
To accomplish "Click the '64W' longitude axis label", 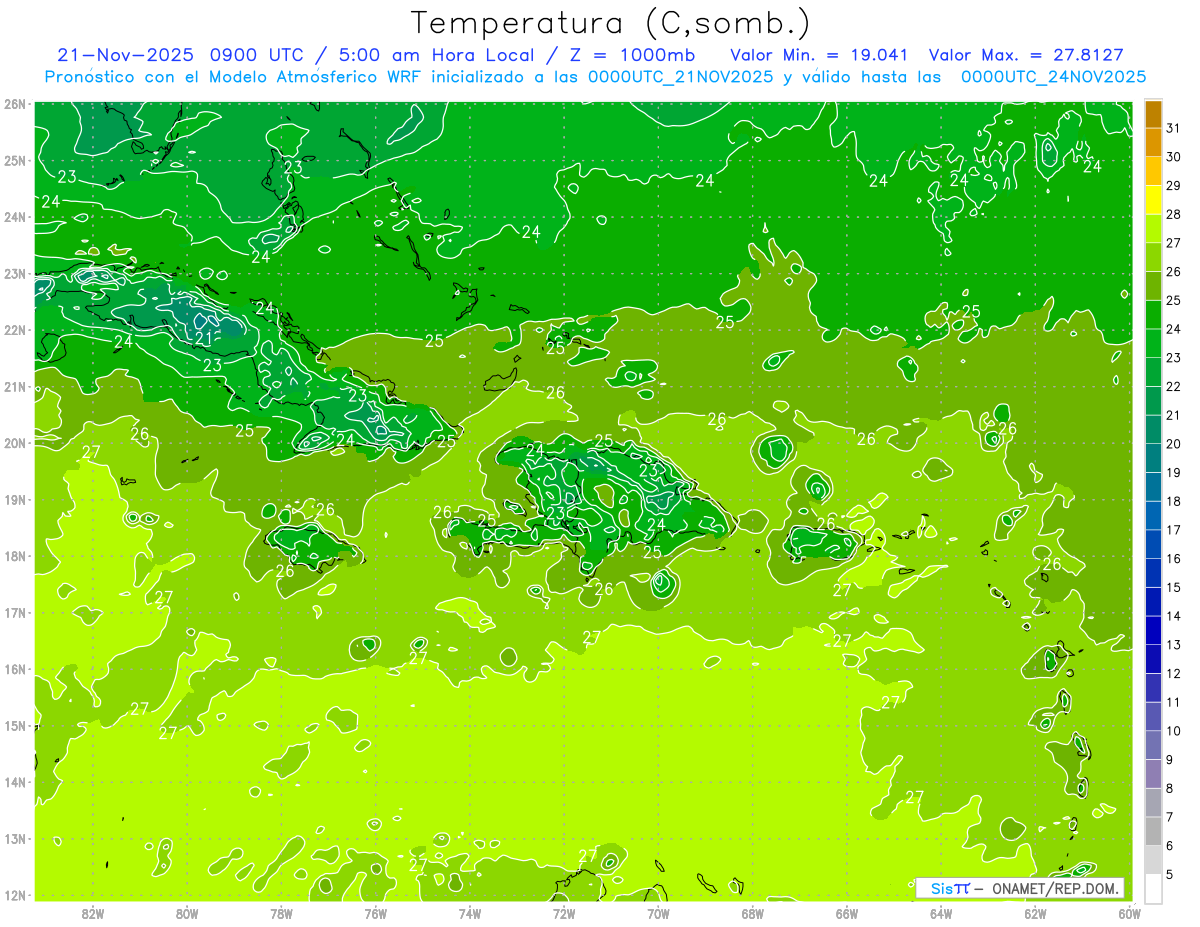I will [941, 913].
